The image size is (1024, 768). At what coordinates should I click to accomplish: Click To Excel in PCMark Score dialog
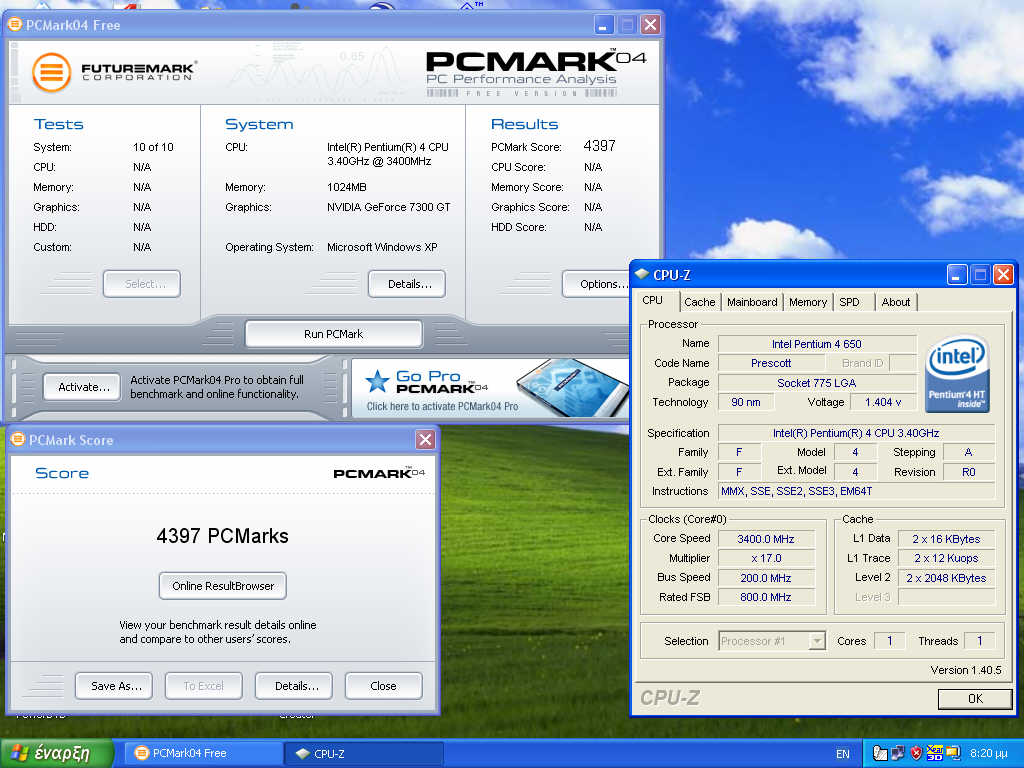[x=204, y=686]
